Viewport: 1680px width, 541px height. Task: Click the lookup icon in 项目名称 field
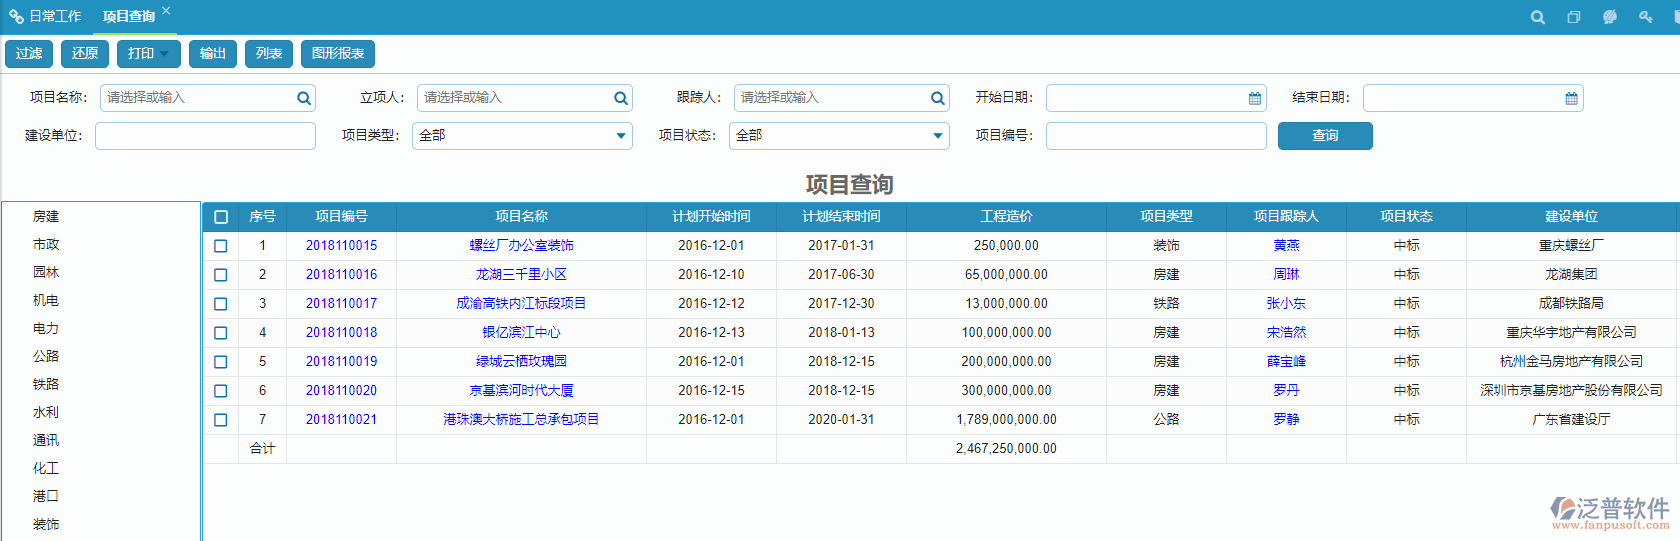(x=304, y=98)
